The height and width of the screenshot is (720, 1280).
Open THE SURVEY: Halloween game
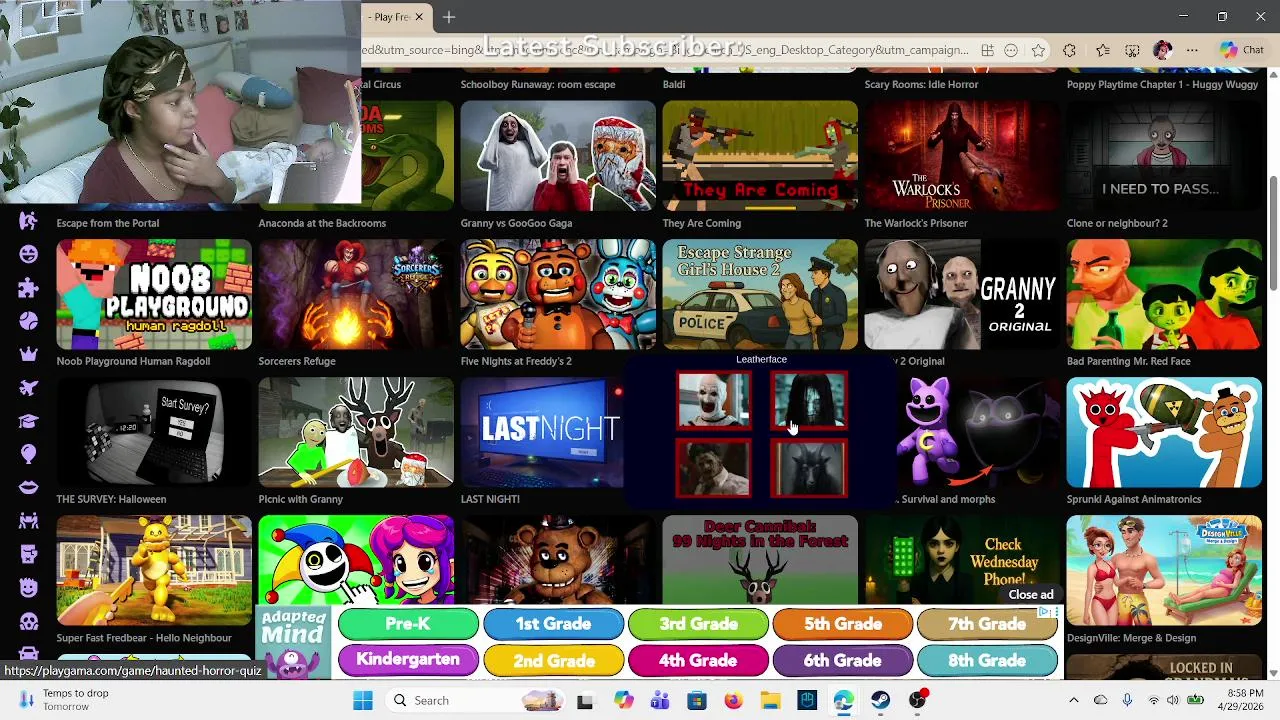click(154, 432)
